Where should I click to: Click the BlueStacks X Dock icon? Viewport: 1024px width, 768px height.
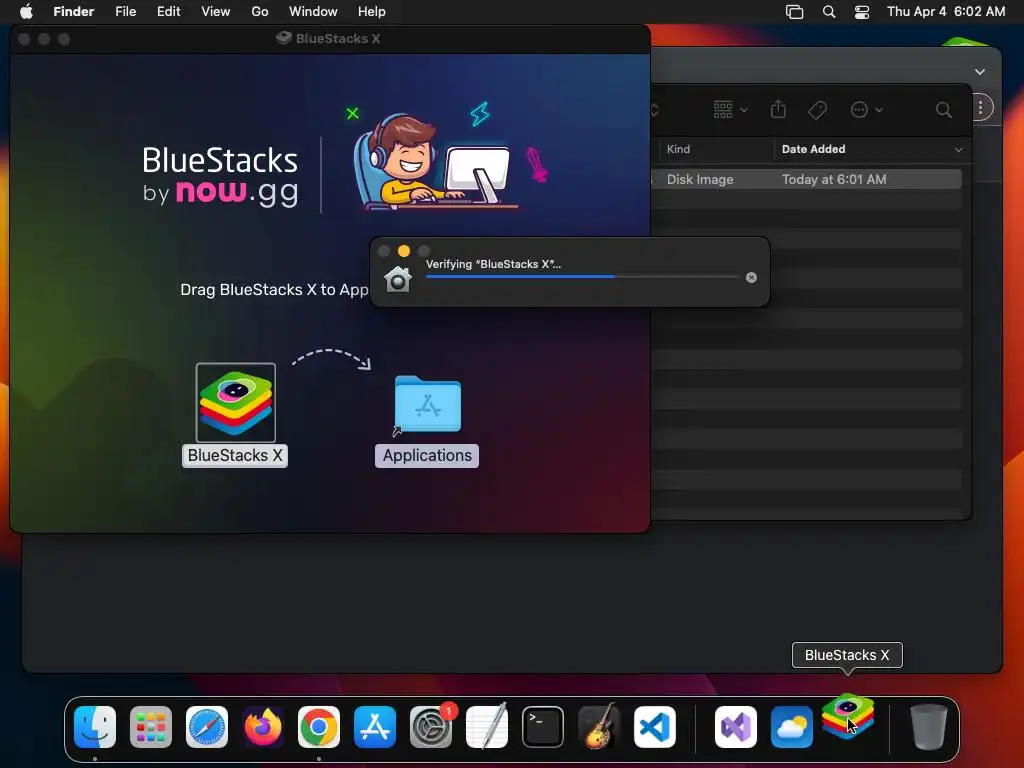[x=848, y=717]
